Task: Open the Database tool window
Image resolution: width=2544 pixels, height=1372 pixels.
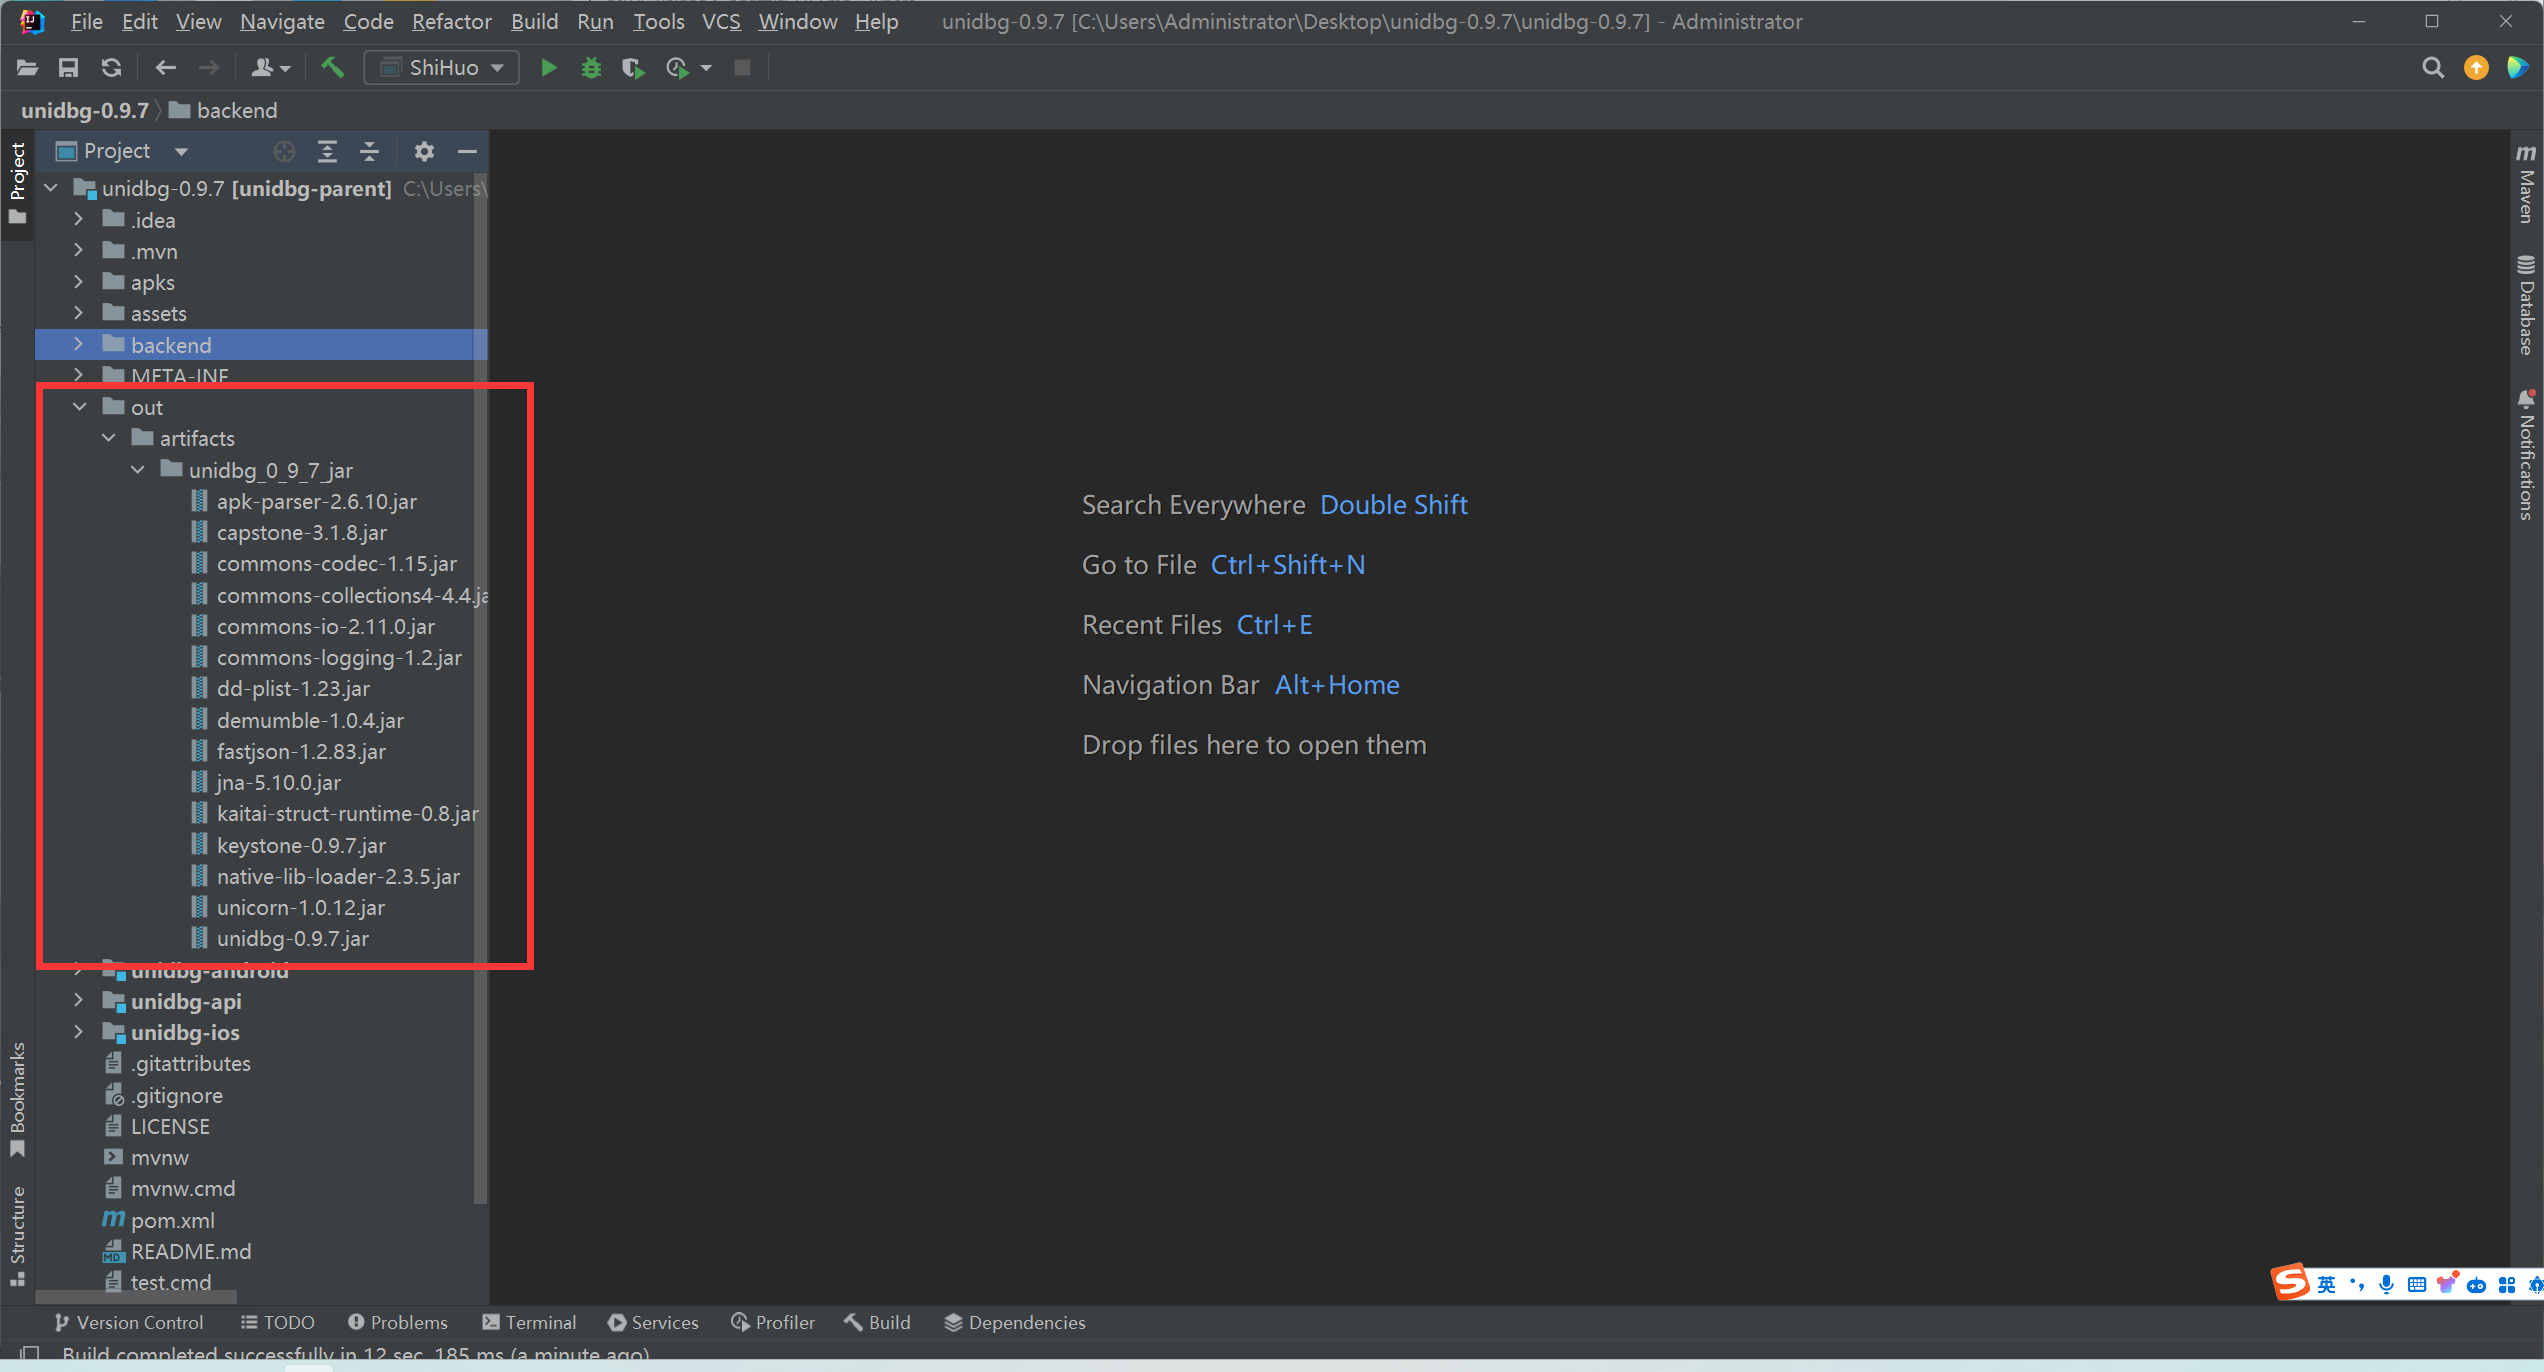Action: 2527,305
